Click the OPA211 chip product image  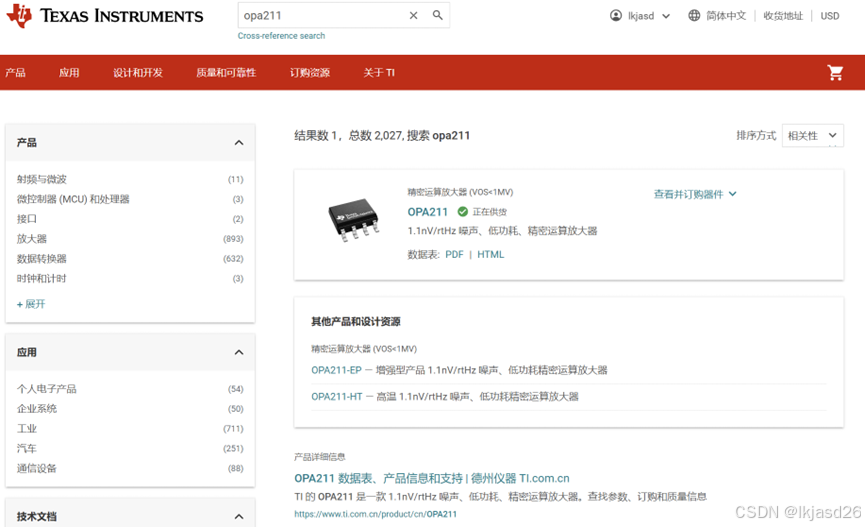pyautogui.click(x=354, y=220)
